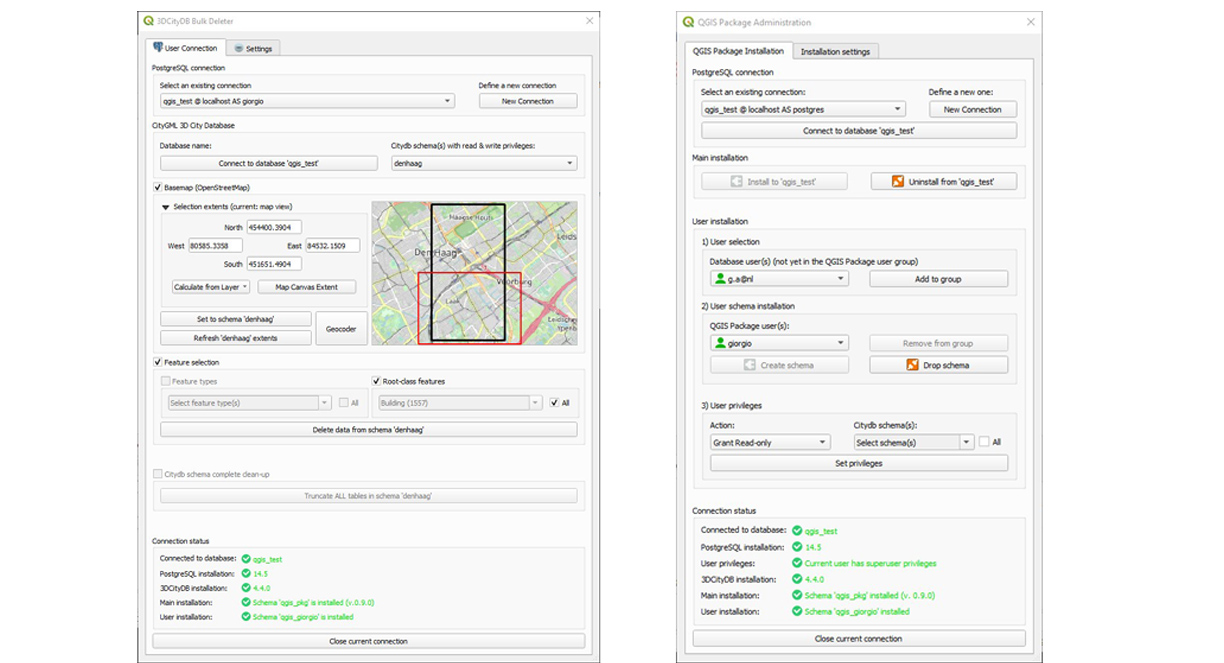
Task: Click New Connection in Package Administration
Action: [973, 109]
